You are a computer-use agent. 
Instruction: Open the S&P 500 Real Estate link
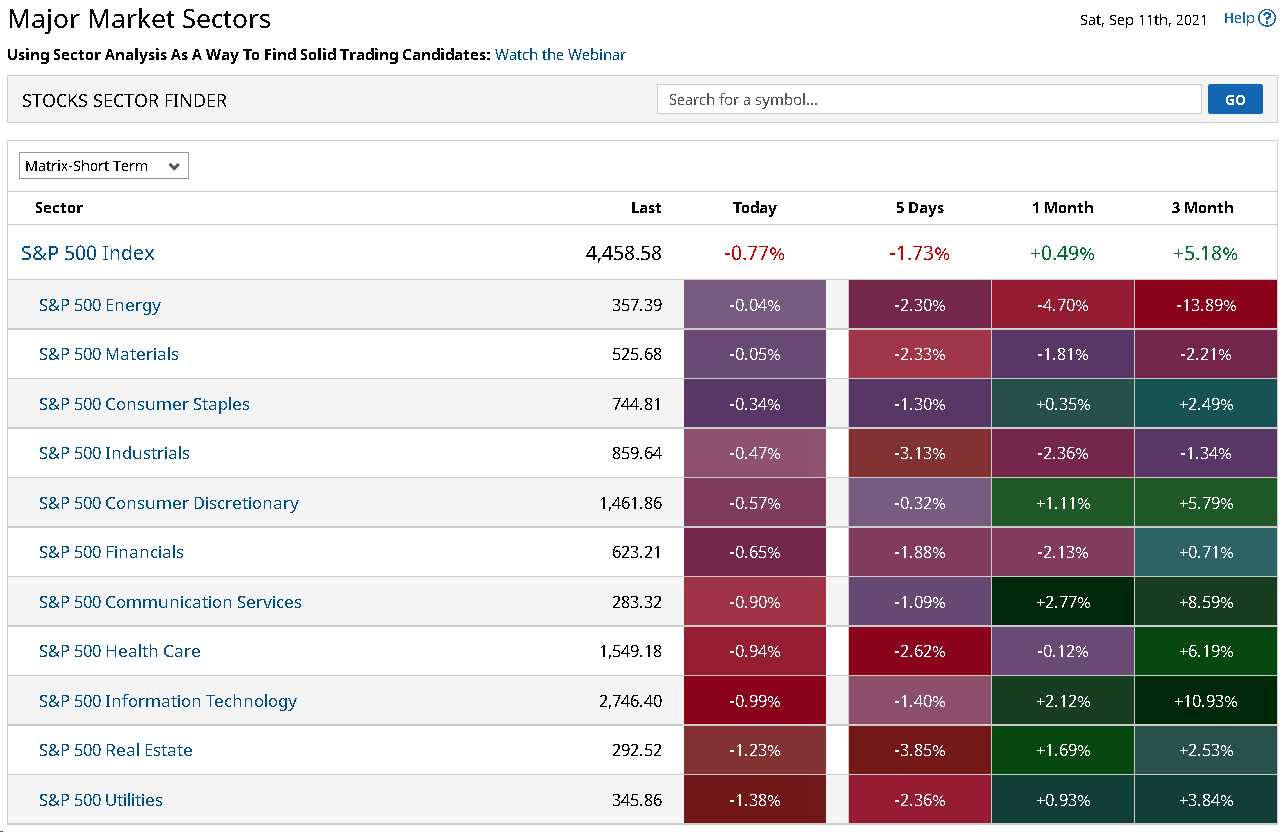click(116, 750)
